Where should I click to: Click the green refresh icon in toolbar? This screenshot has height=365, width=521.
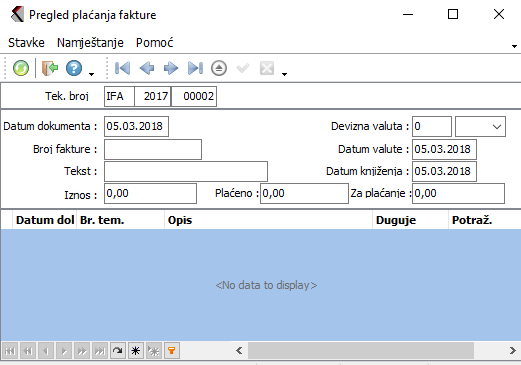[21, 68]
